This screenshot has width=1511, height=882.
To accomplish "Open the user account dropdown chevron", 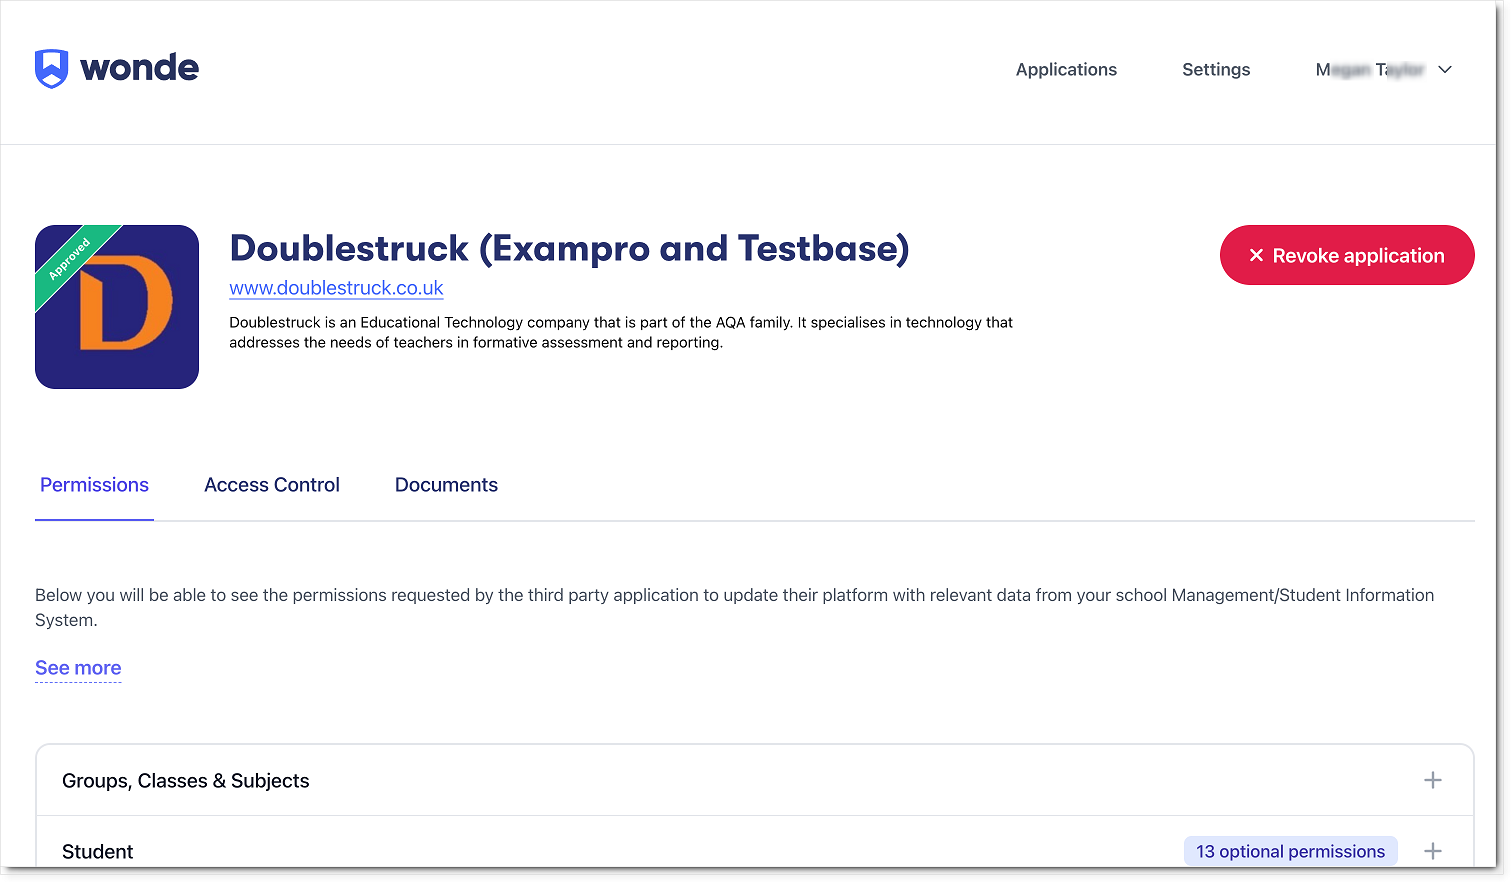I will click(1445, 70).
